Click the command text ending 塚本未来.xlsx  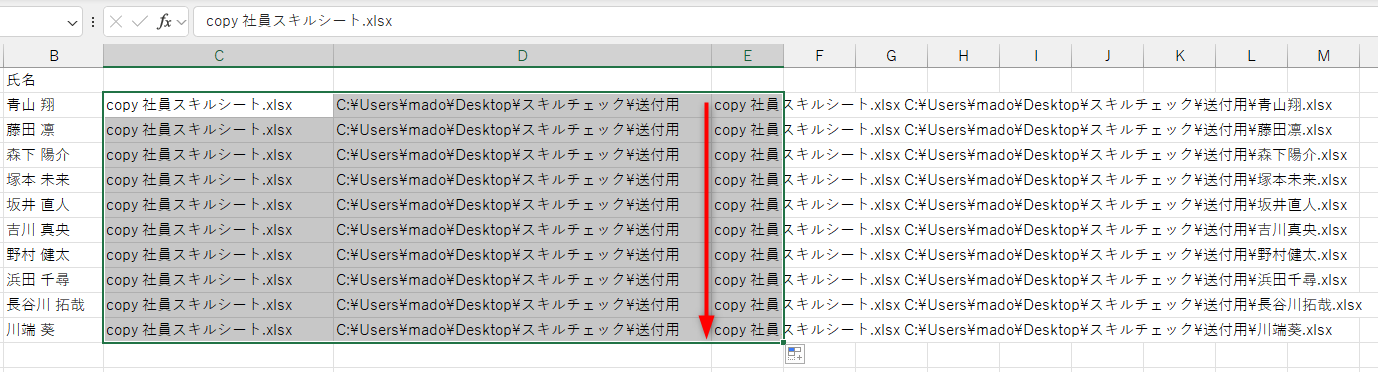coord(1031,179)
